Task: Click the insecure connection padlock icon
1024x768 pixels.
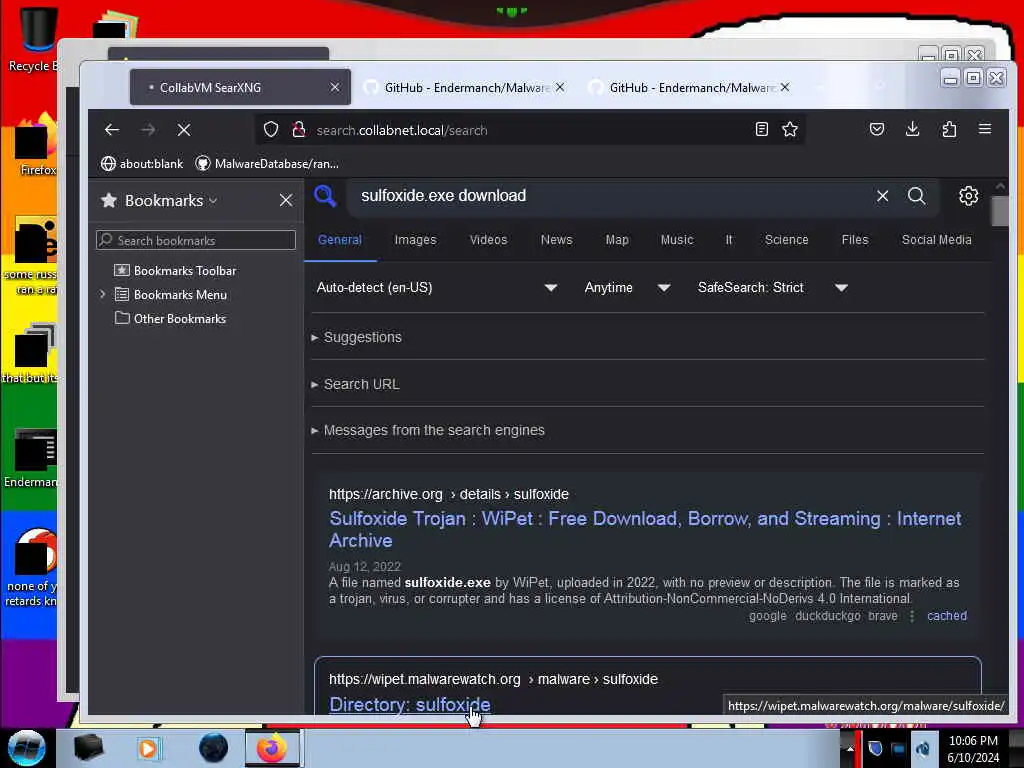Action: tap(298, 129)
